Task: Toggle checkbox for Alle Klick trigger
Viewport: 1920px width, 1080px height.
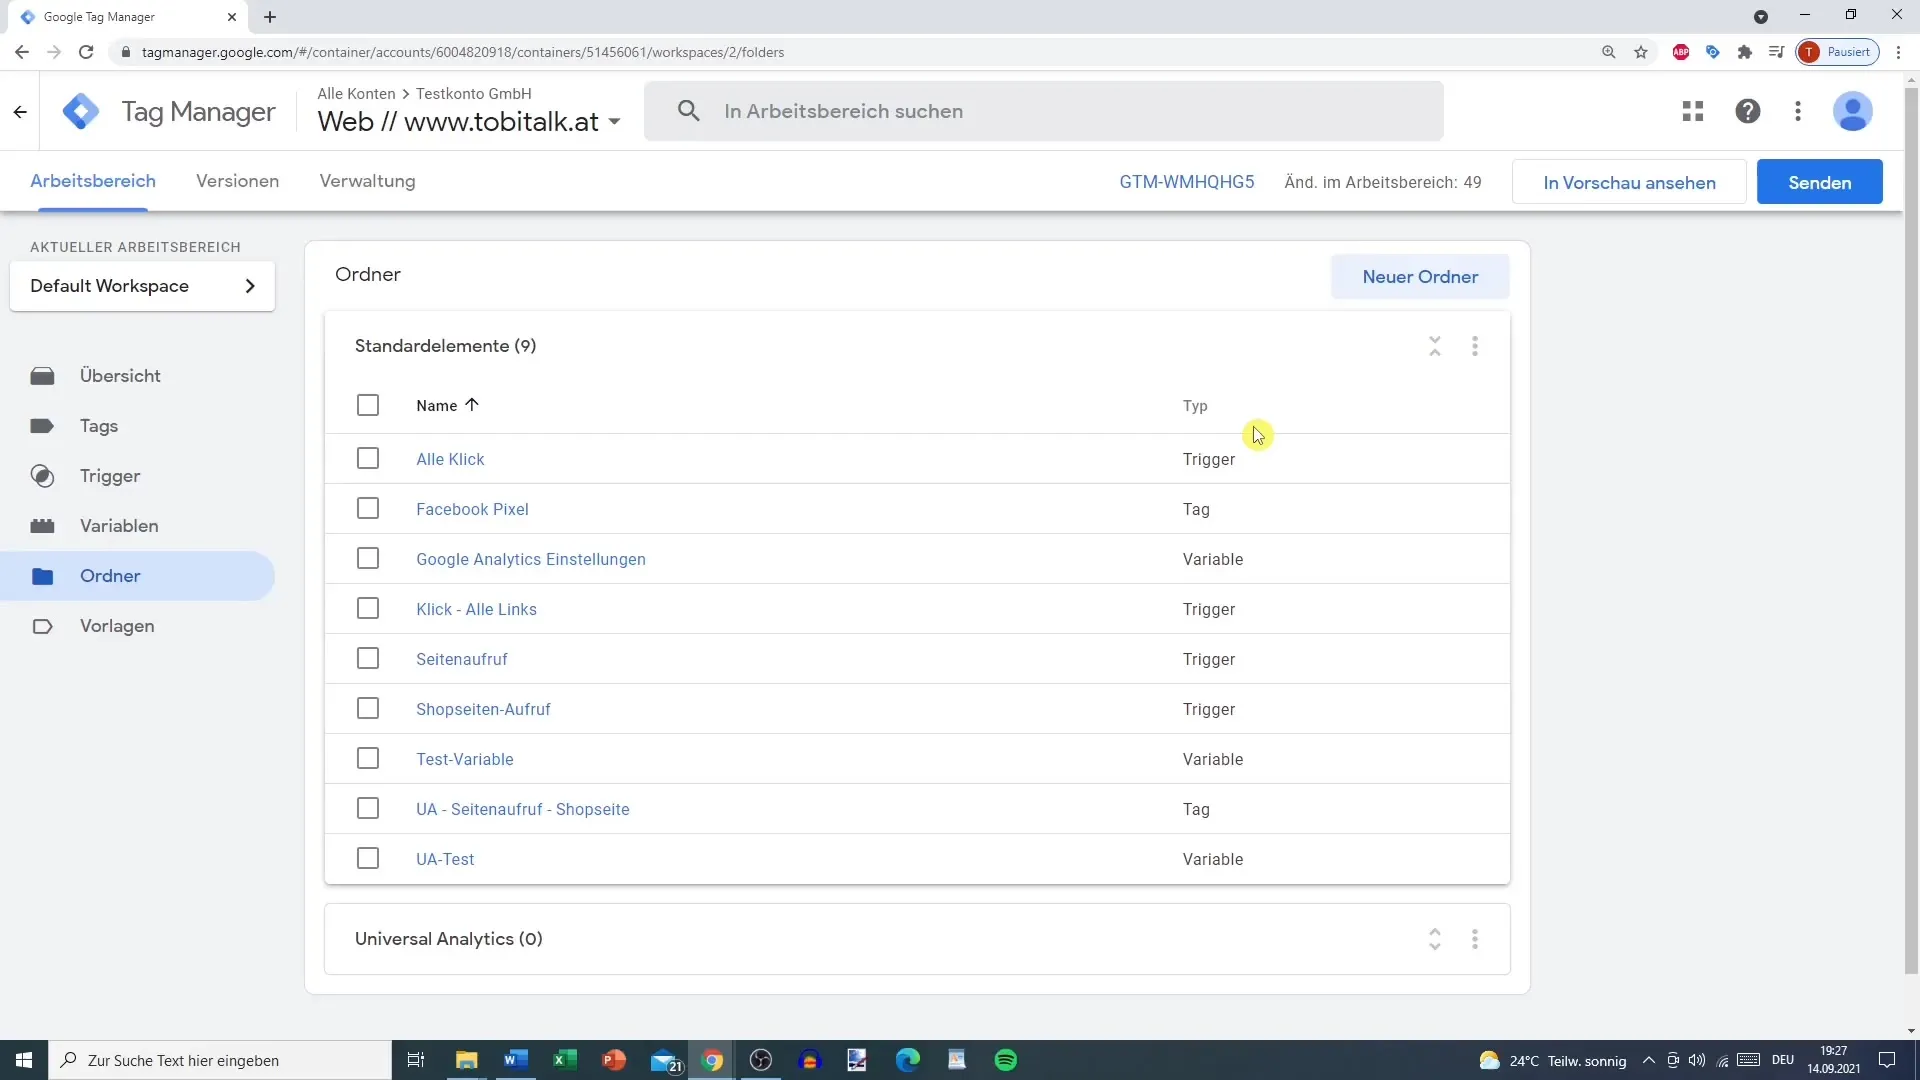Action: 368,458
